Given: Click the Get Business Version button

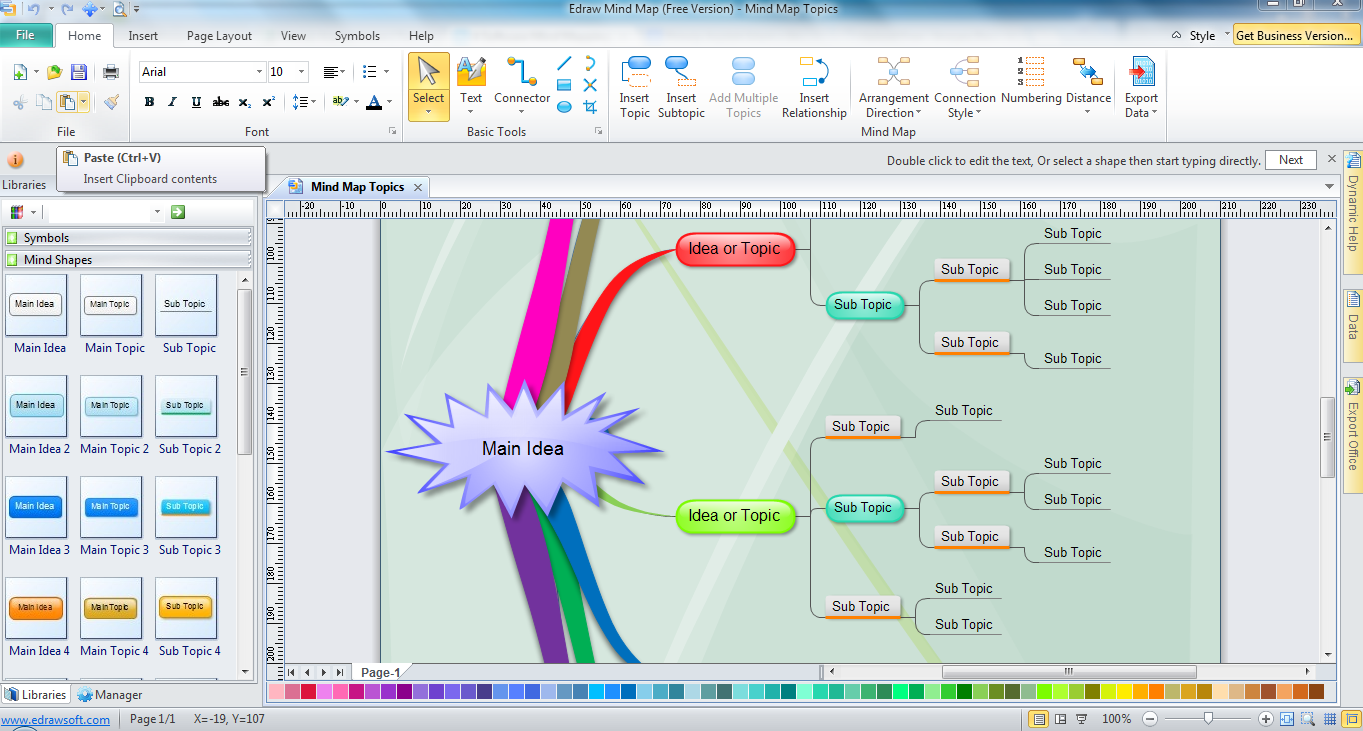Looking at the screenshot, I should 1296,35.
